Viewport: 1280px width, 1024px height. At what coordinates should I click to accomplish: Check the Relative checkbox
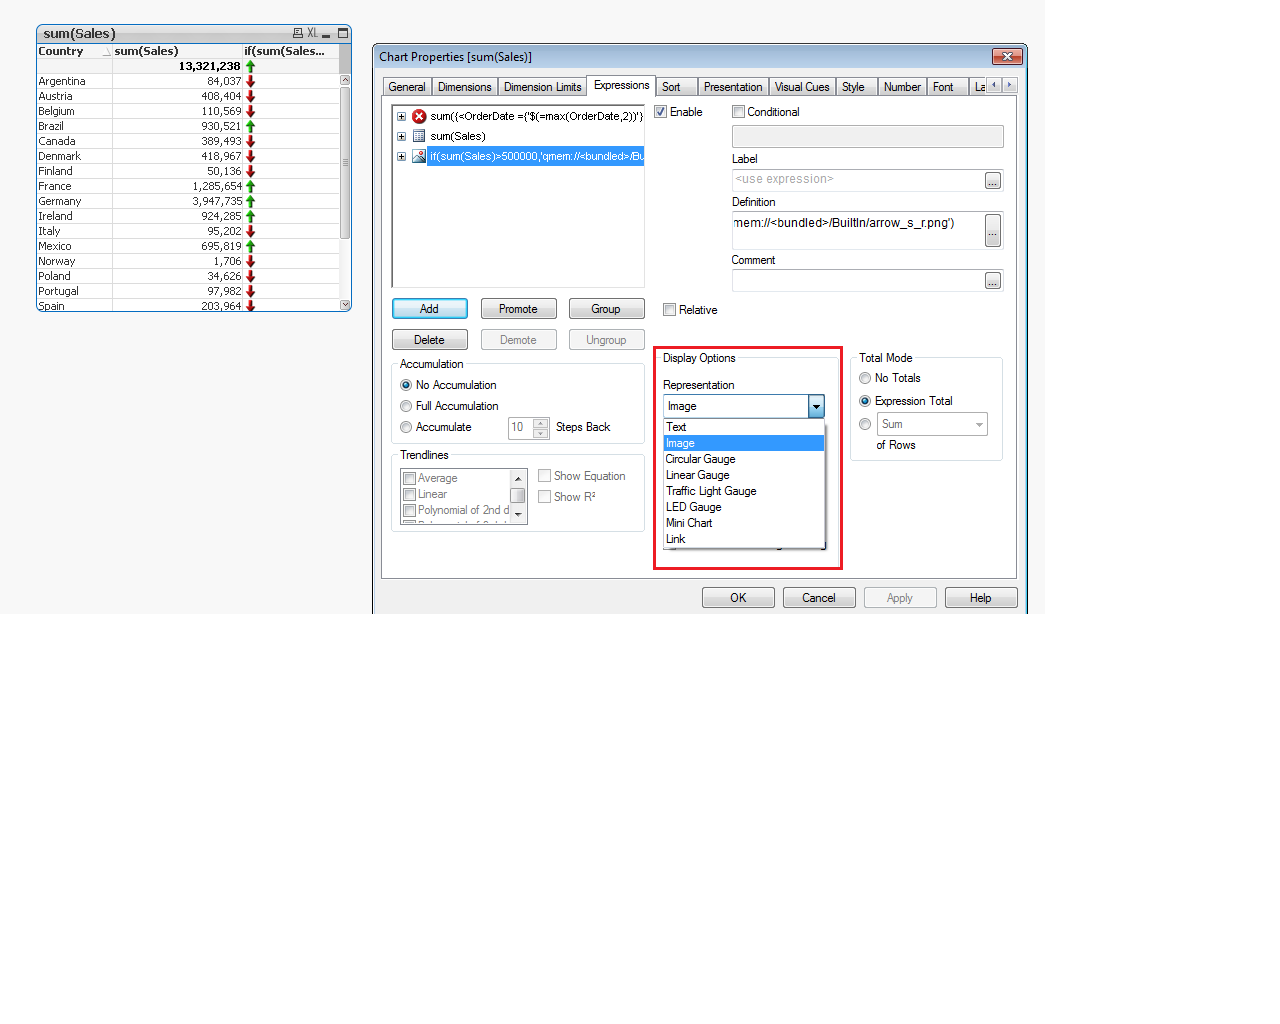pos(670,310)
